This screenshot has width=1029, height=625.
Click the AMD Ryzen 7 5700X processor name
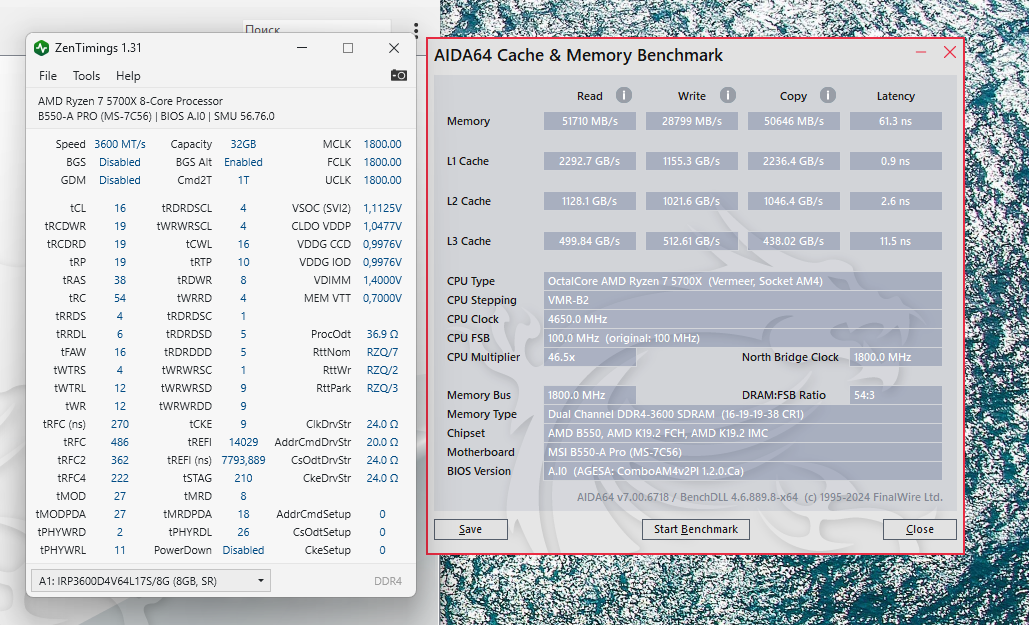click(x=130, y=101)
